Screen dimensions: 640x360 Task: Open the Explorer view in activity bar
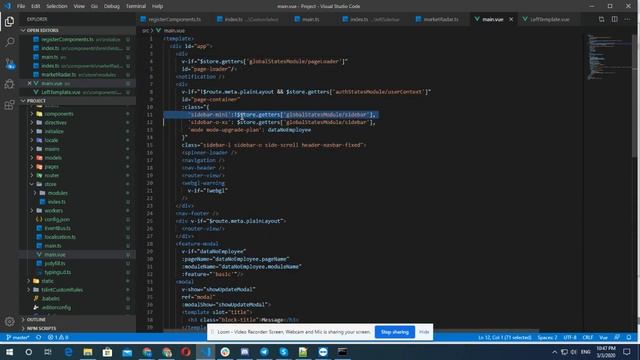tap(9, 21)
